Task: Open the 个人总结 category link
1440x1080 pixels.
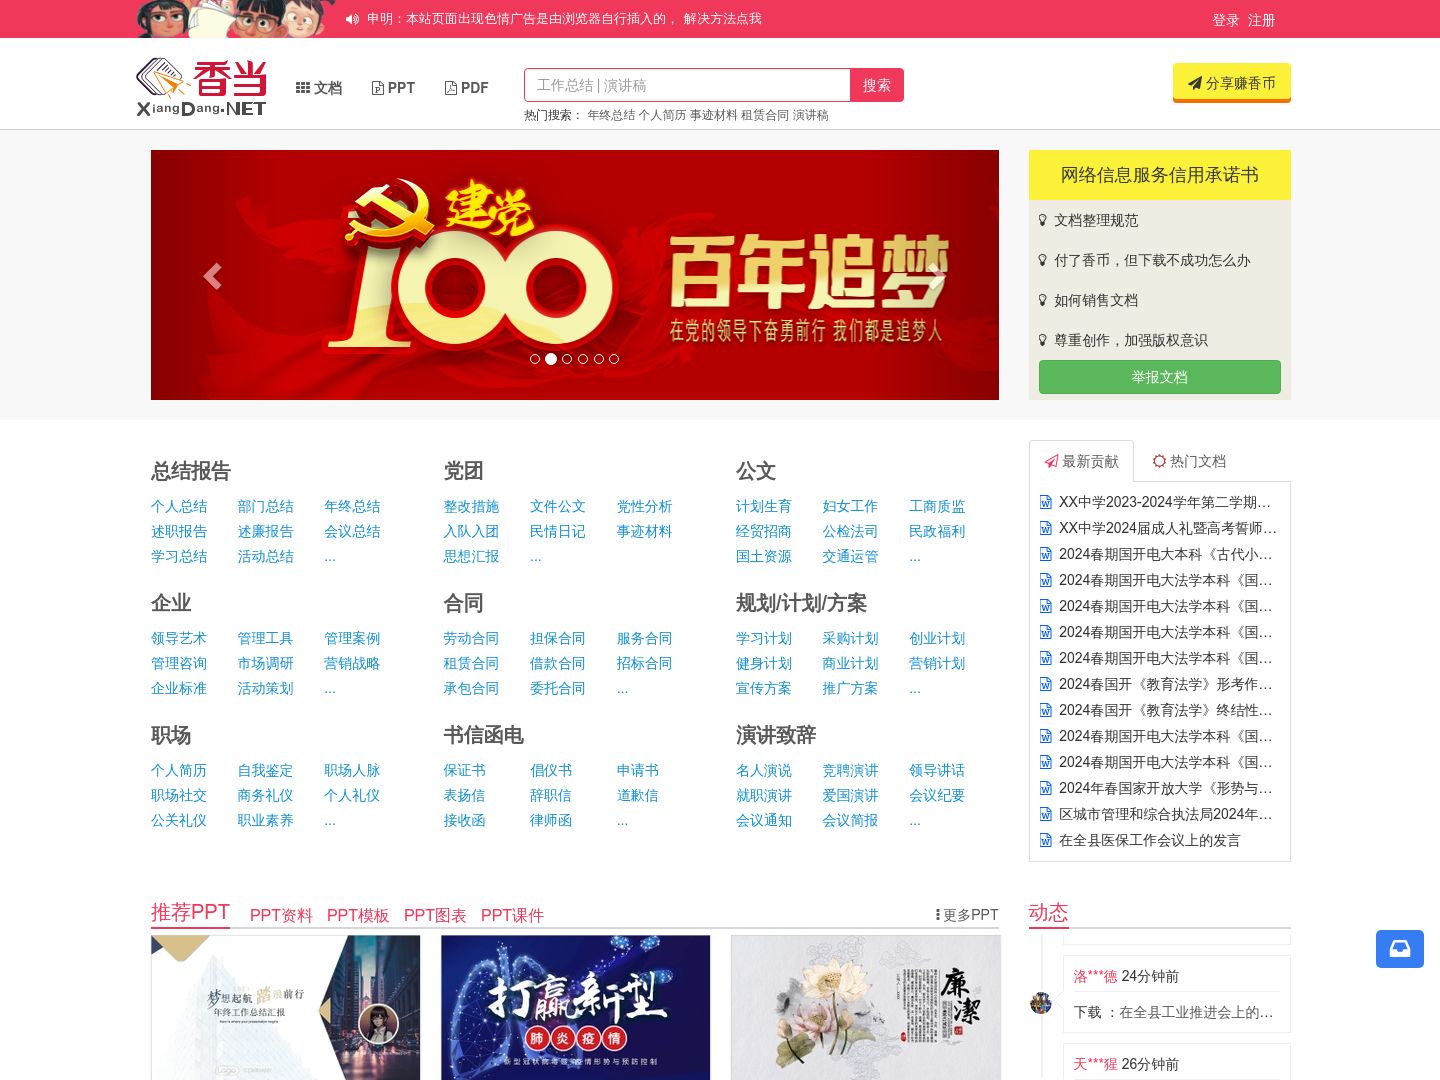Action: pyautogui.click(x=179, y=506)
